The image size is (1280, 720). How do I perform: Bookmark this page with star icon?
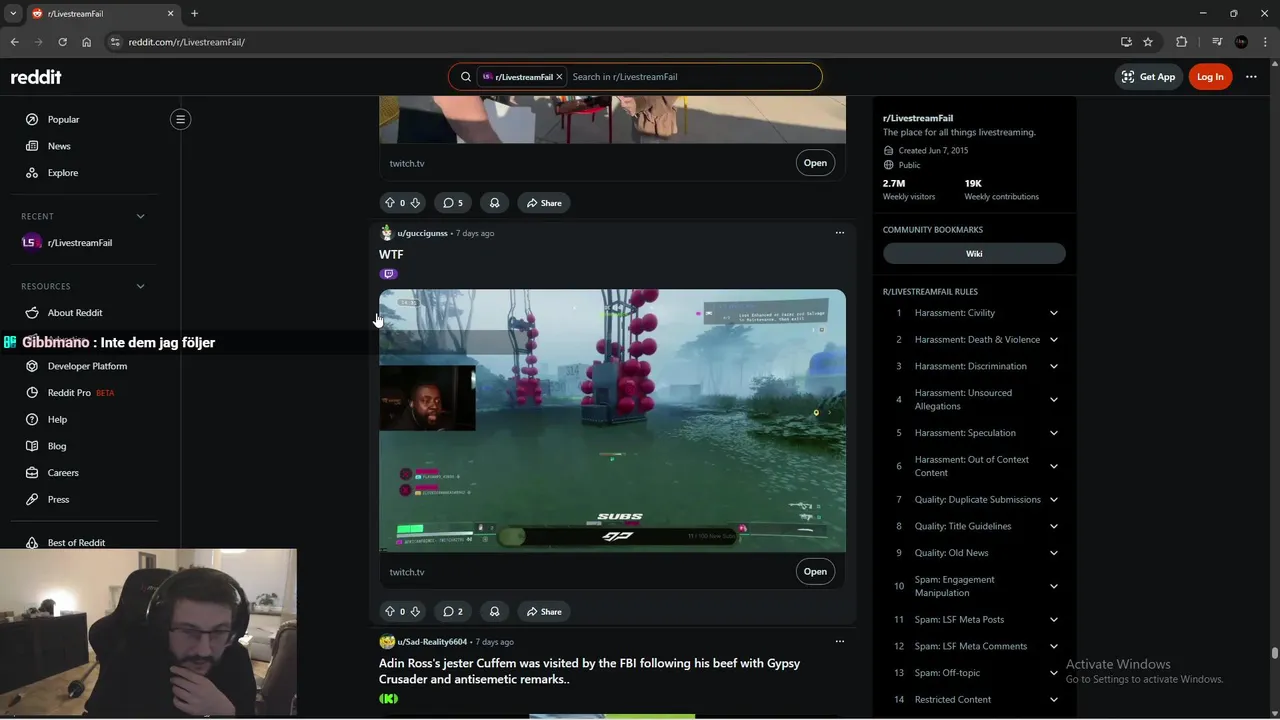1148,42
